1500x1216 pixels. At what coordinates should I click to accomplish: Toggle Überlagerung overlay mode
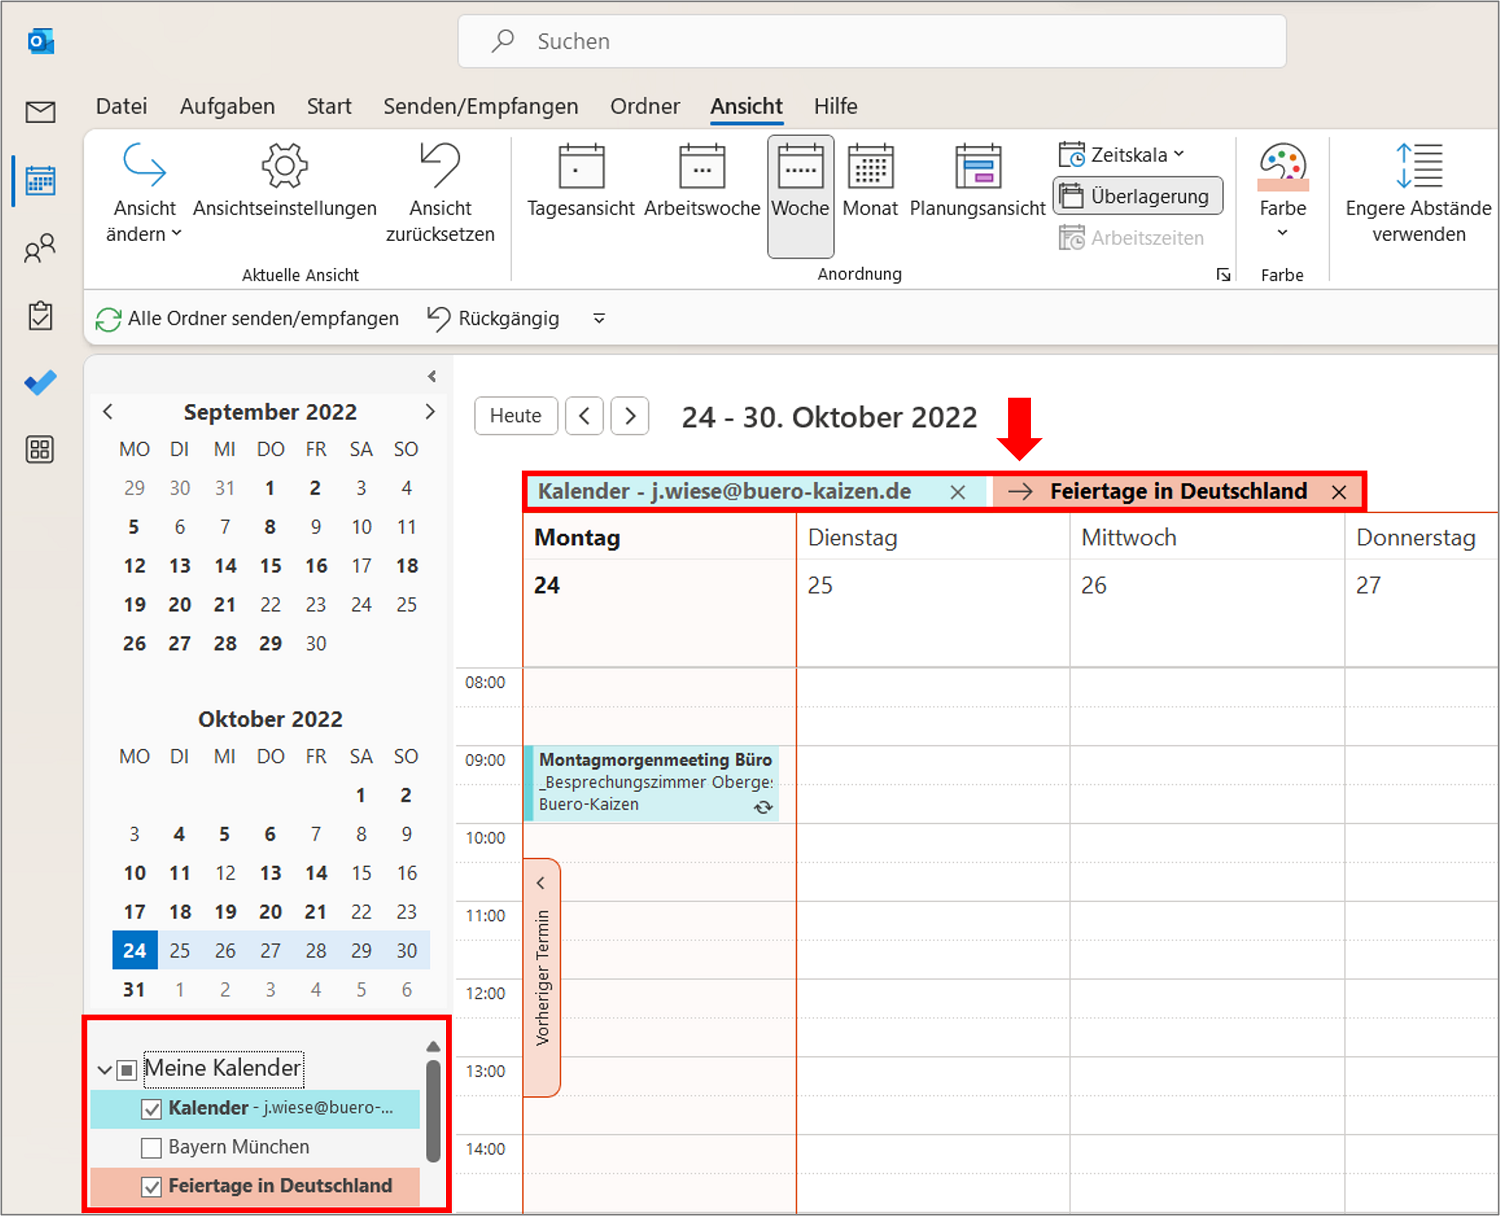click(1138, 196)
